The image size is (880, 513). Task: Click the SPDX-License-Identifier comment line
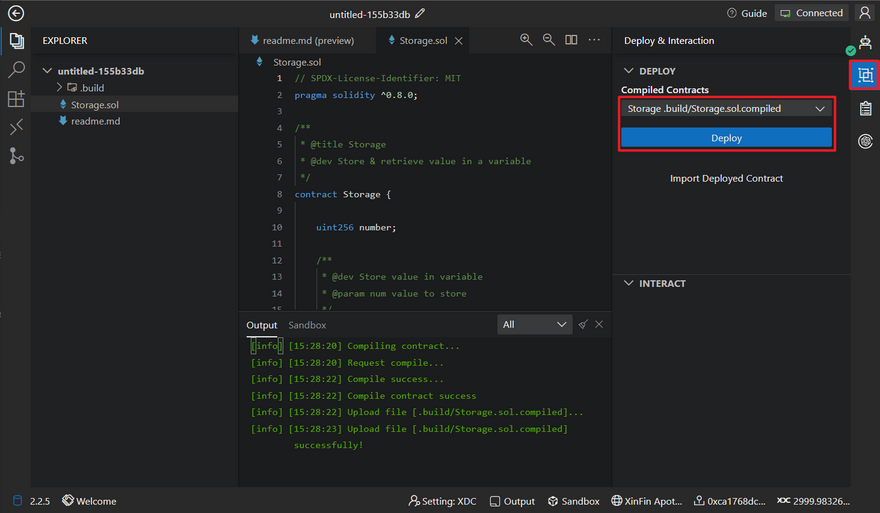point(378,79)
